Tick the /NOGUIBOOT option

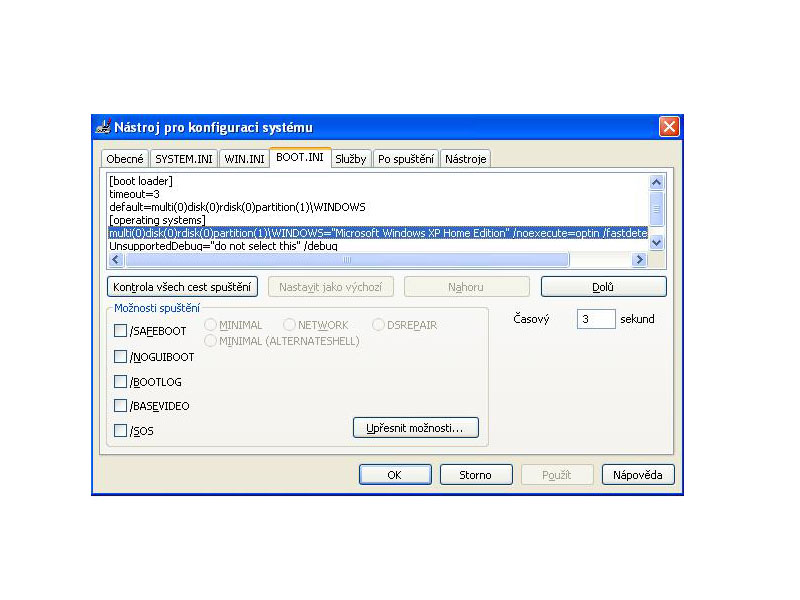click(x=120, y=357)
